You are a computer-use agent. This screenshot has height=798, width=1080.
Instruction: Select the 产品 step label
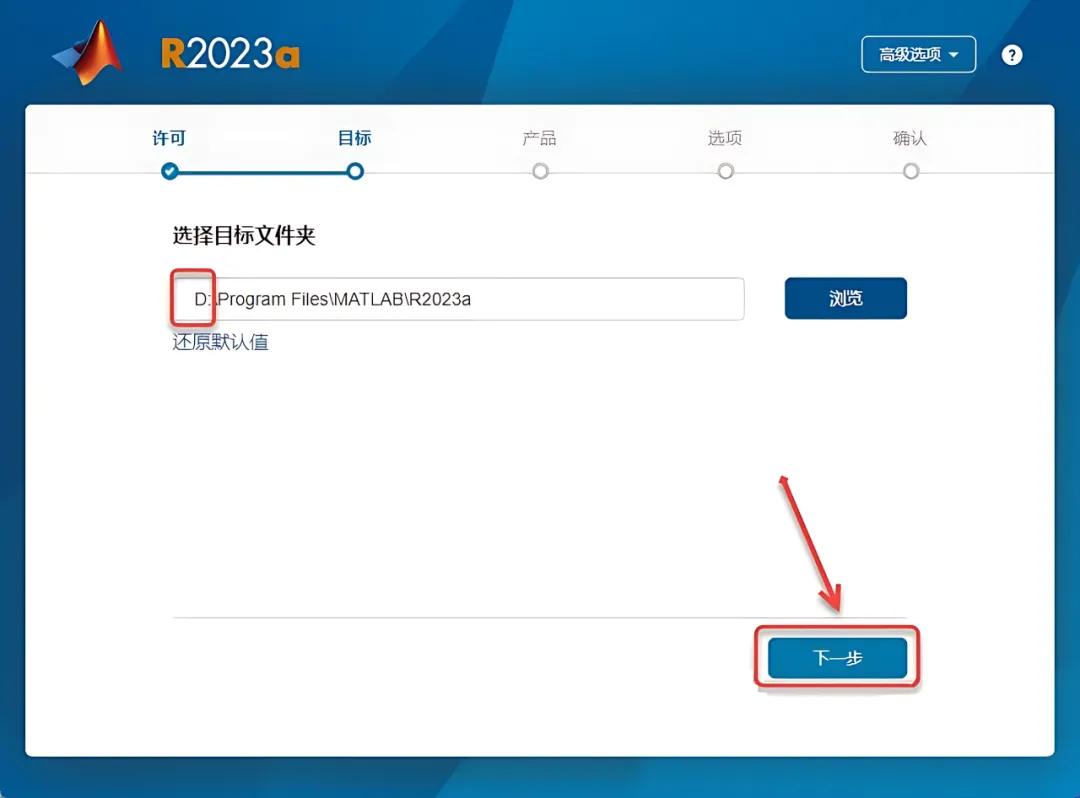coord(539,138)
